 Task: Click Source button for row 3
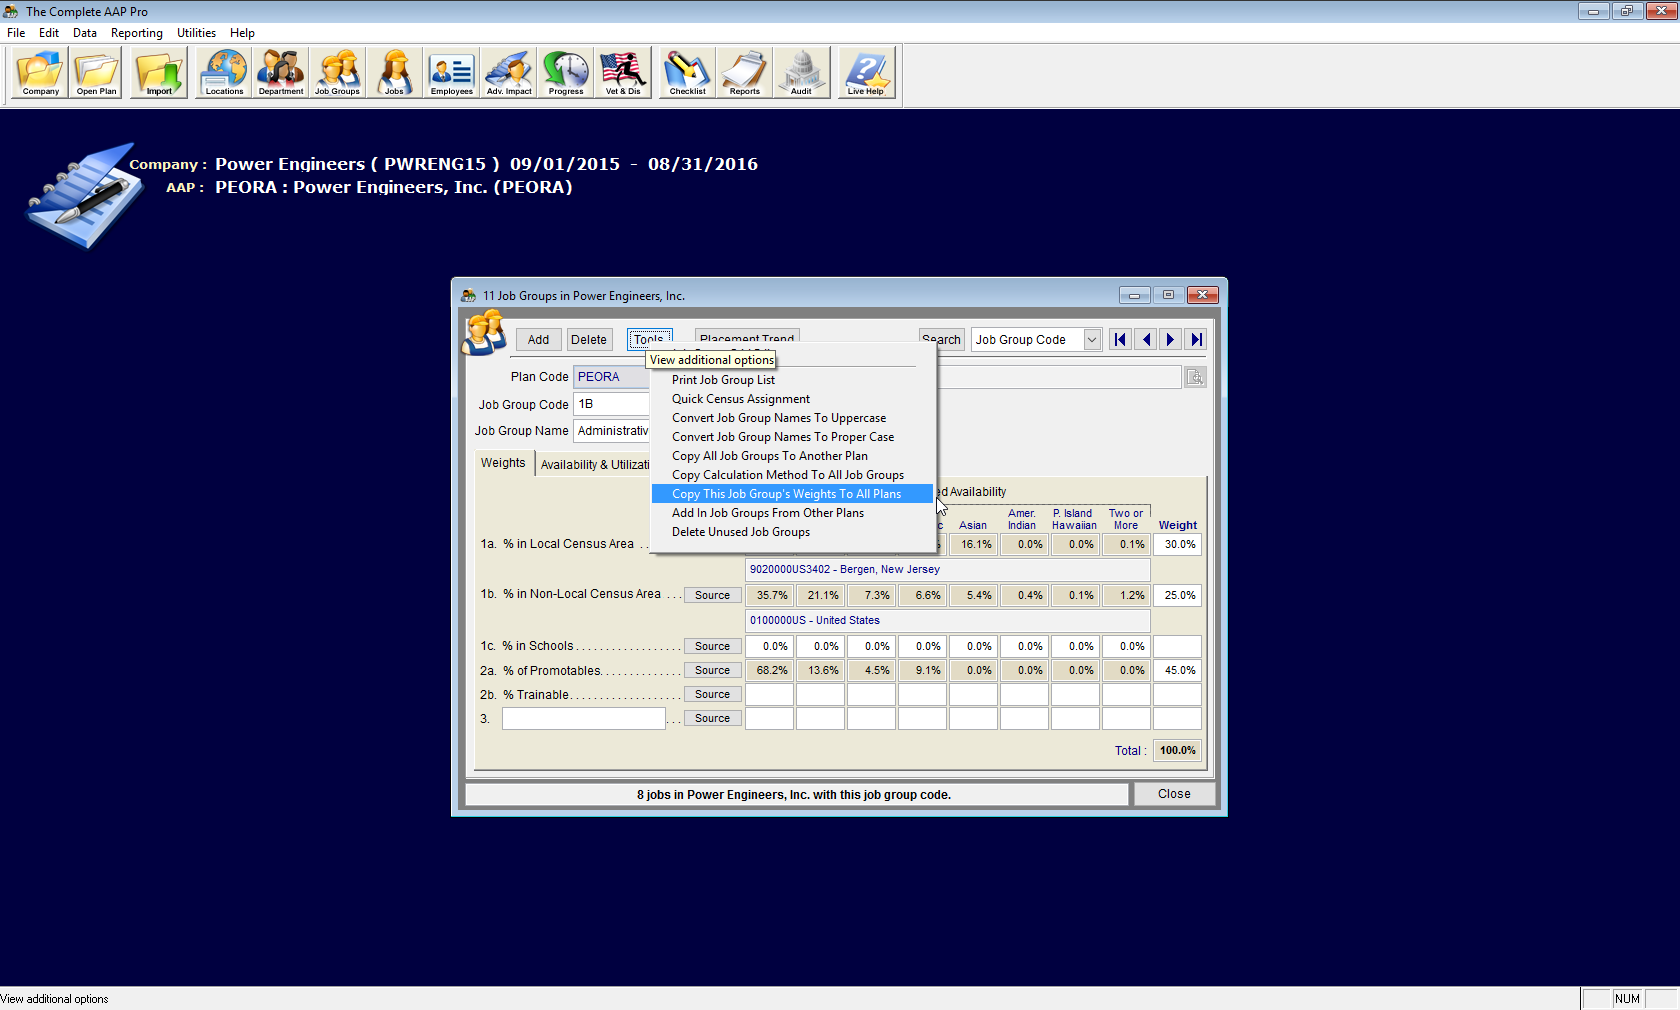pyautogui.click(x=713, y=718)
